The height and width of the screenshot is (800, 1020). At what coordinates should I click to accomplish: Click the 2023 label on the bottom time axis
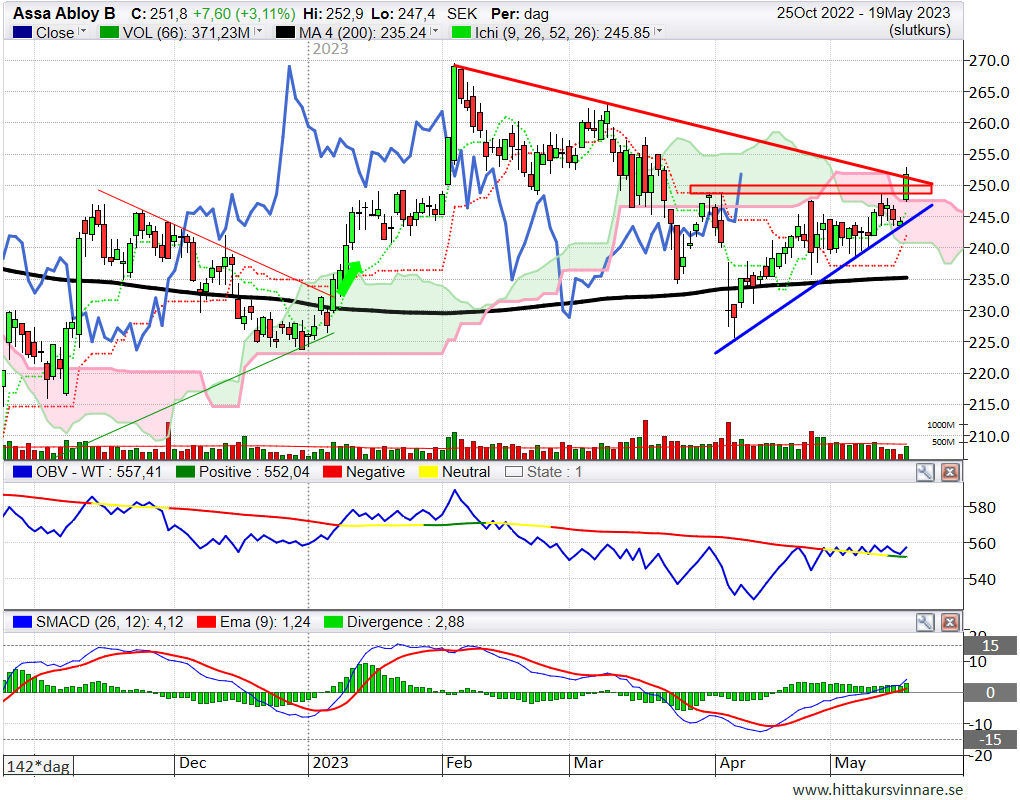tap(330, 763)
